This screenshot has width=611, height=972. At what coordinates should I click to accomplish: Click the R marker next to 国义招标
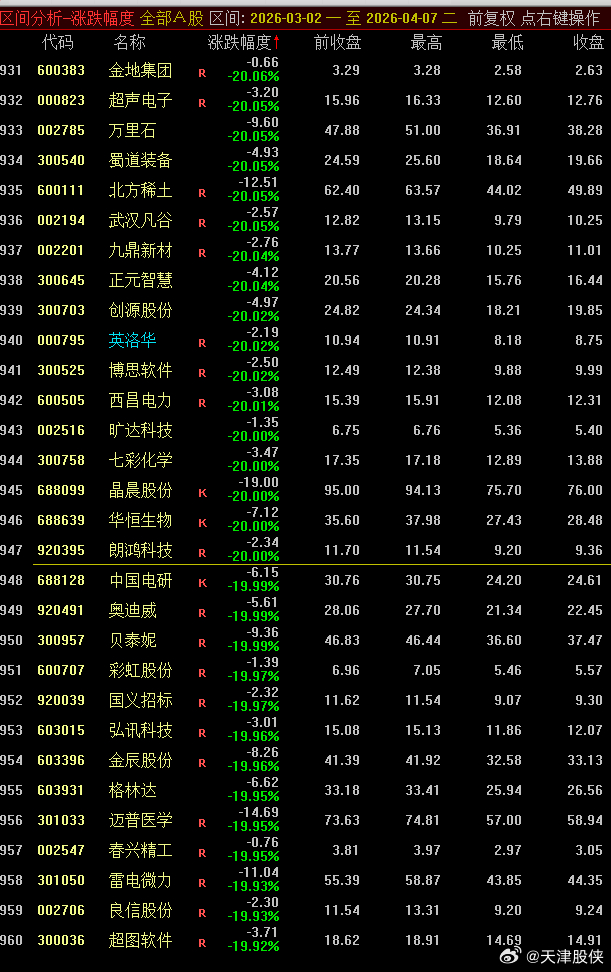coord(202,703)
